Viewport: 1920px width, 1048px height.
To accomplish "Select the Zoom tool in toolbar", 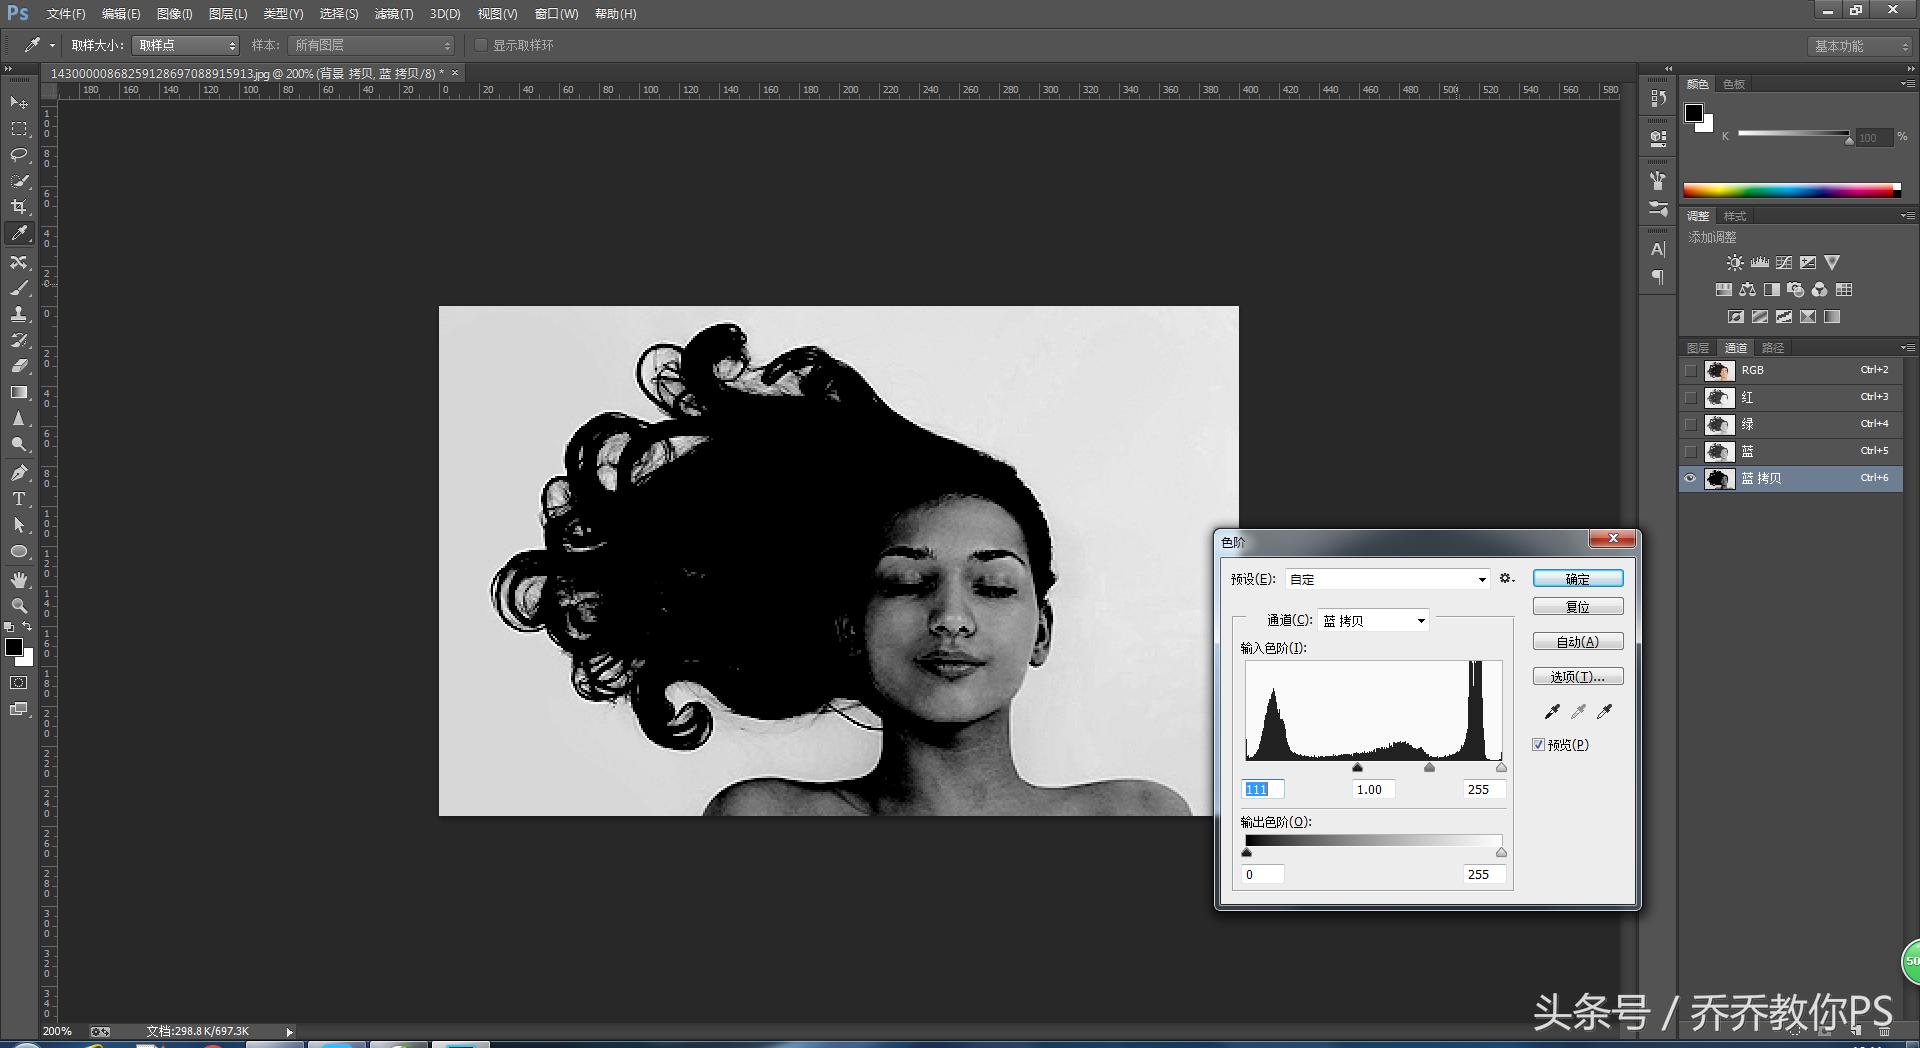I will (x=19, y=606).
